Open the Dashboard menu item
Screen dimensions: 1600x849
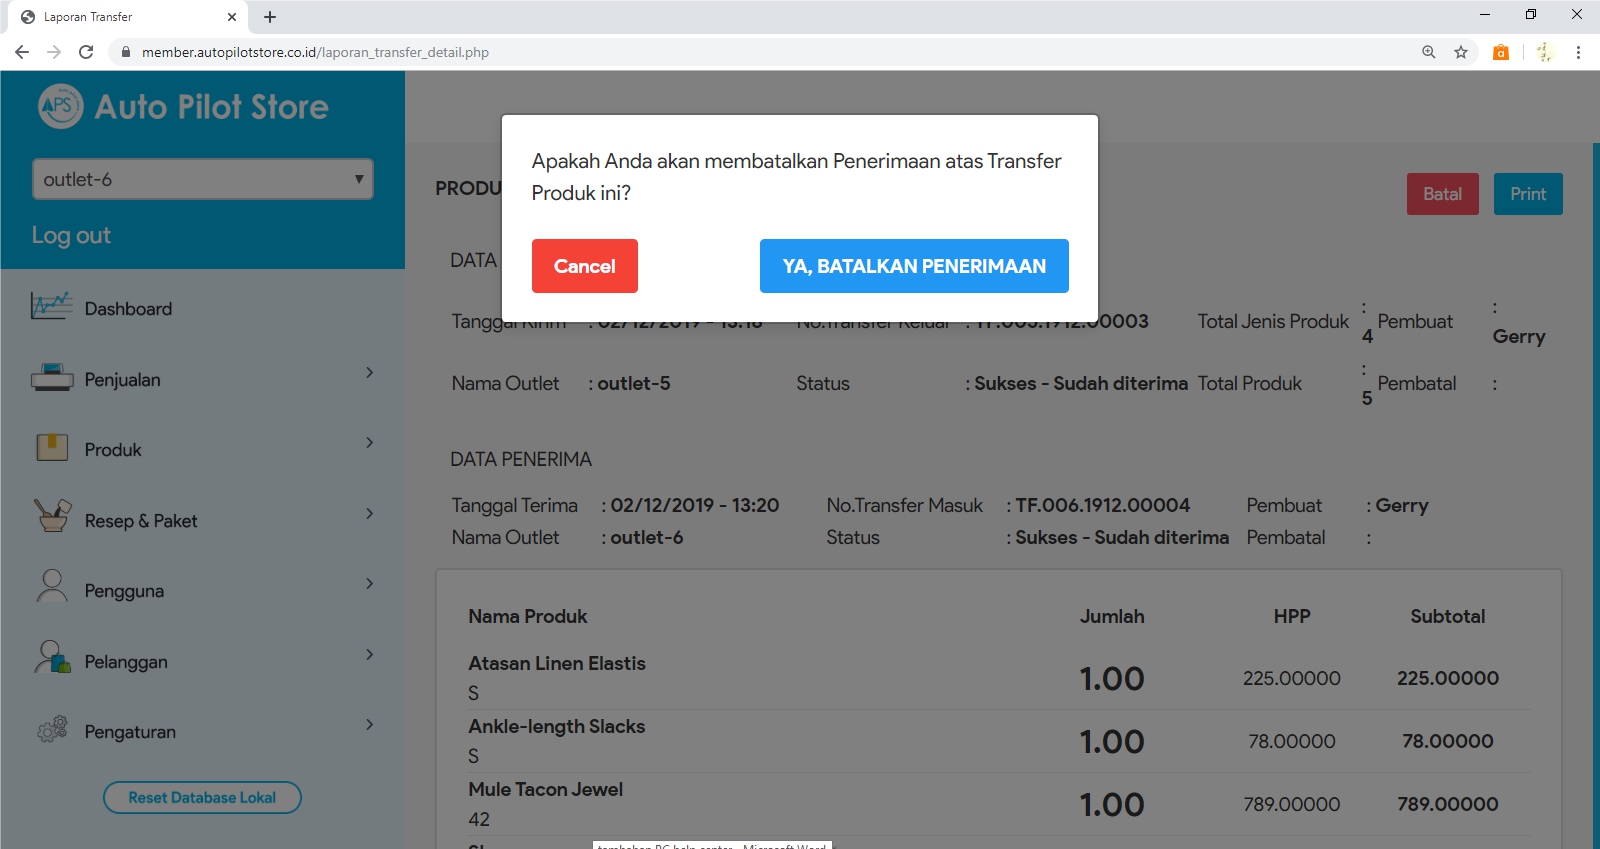(128, 309)
